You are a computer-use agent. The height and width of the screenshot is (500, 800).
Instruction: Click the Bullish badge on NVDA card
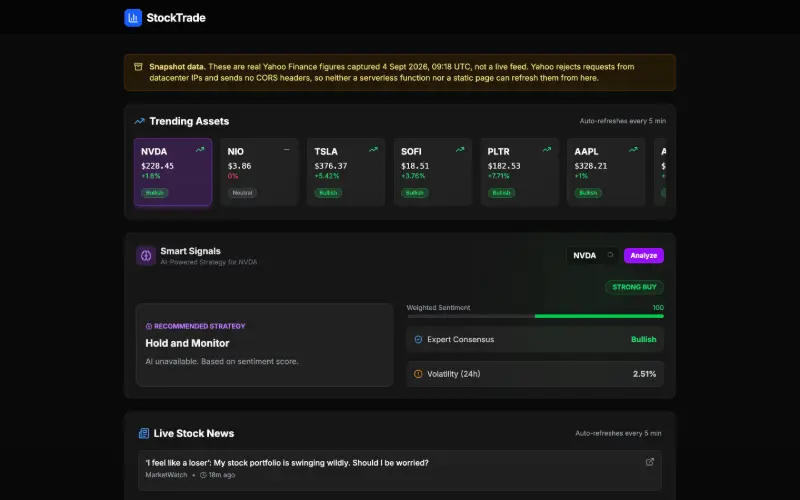(155, 193)
